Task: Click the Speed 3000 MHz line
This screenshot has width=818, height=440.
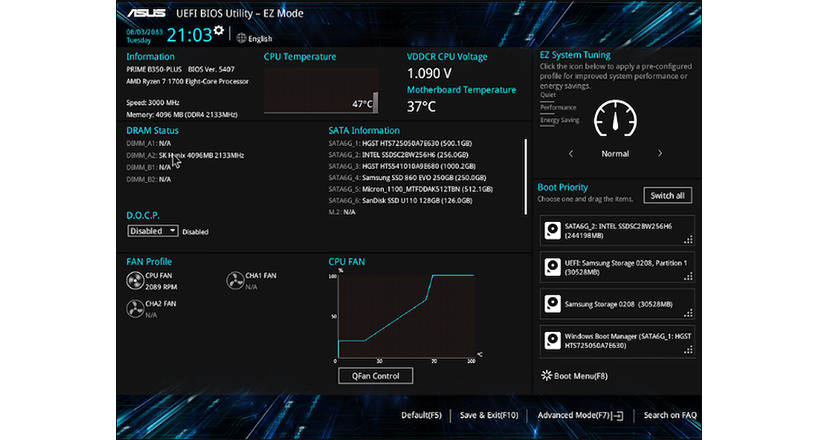Action: pos(153,102)
